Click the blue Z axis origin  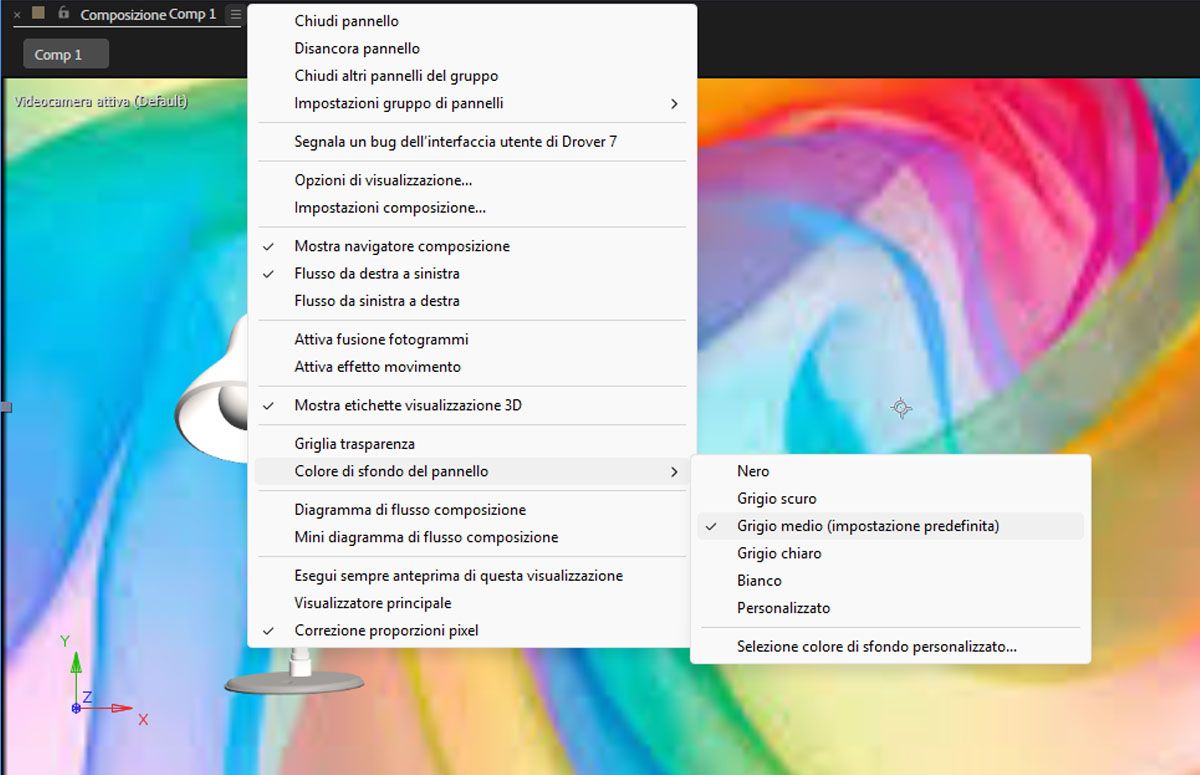pos(76,708)
